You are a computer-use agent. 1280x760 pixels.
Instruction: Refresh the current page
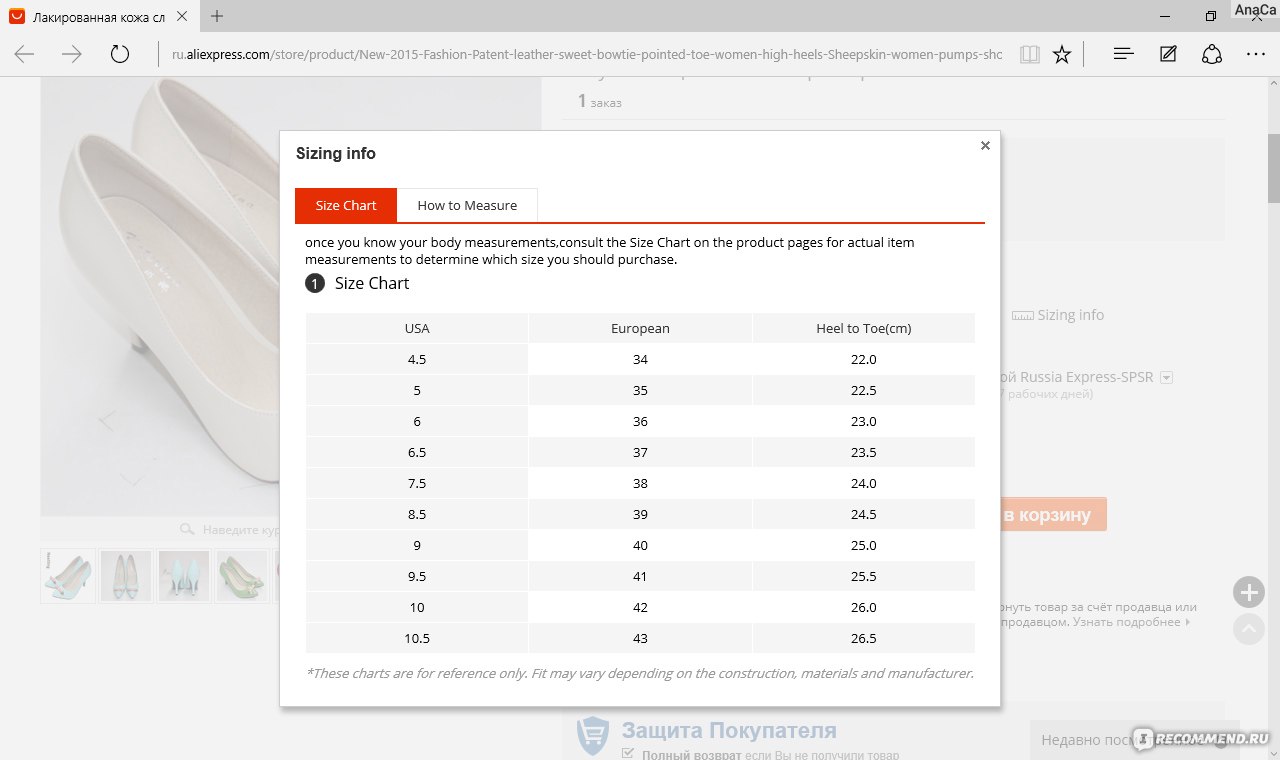click(x=120, y=54)
